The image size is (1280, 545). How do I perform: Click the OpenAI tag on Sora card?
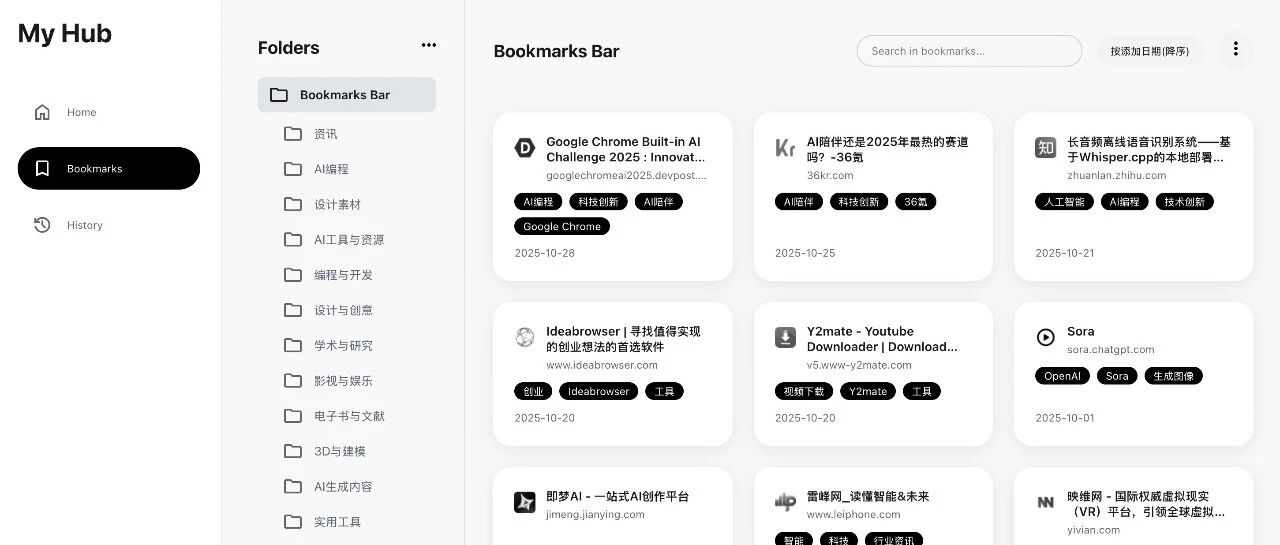tap(1062, 376)
